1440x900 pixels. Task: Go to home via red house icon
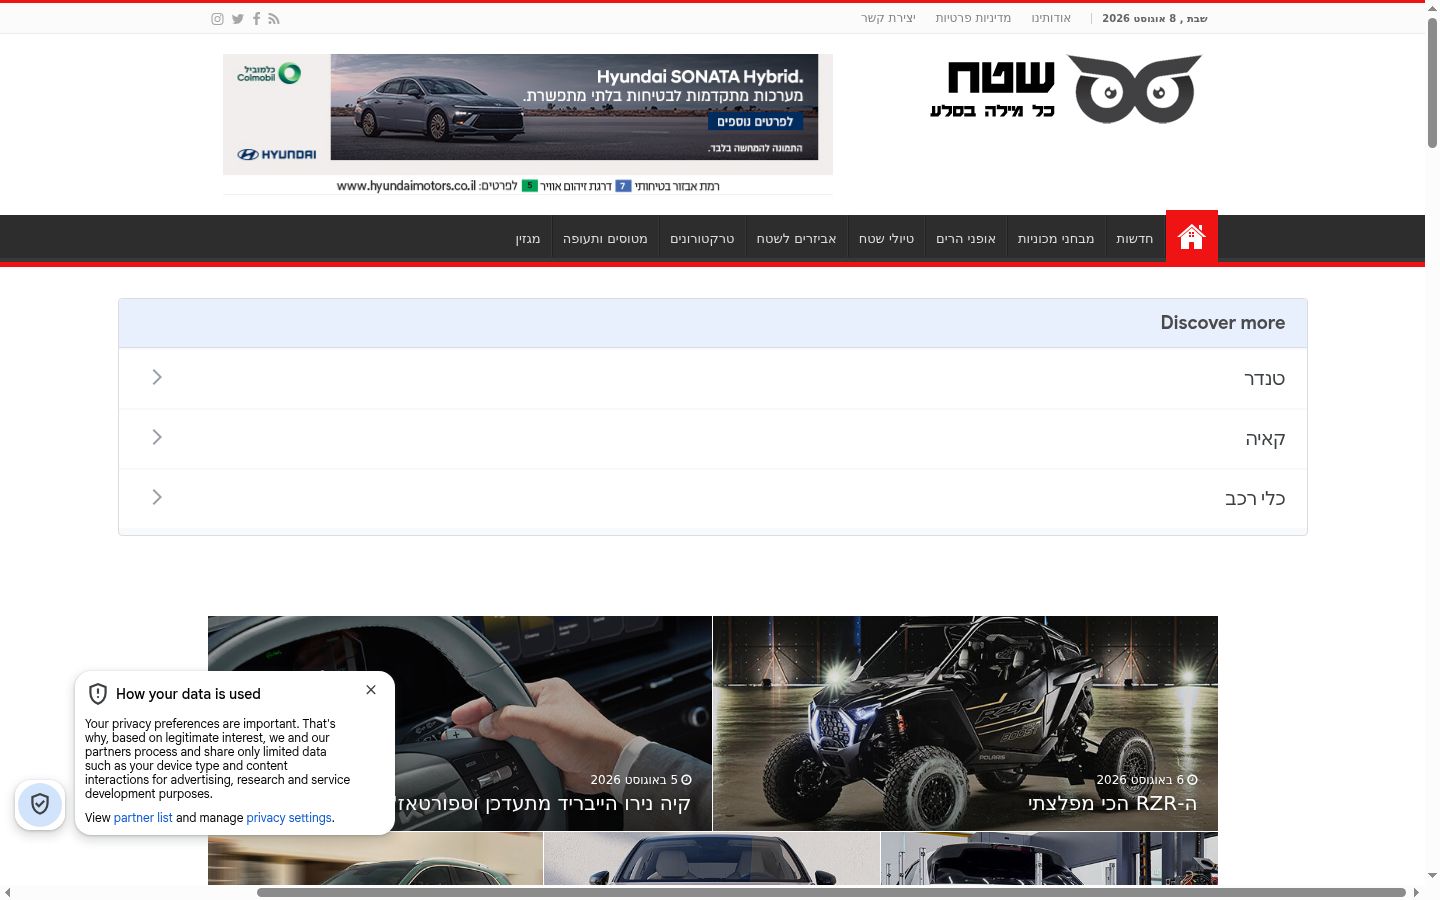tap(1191, 237)
